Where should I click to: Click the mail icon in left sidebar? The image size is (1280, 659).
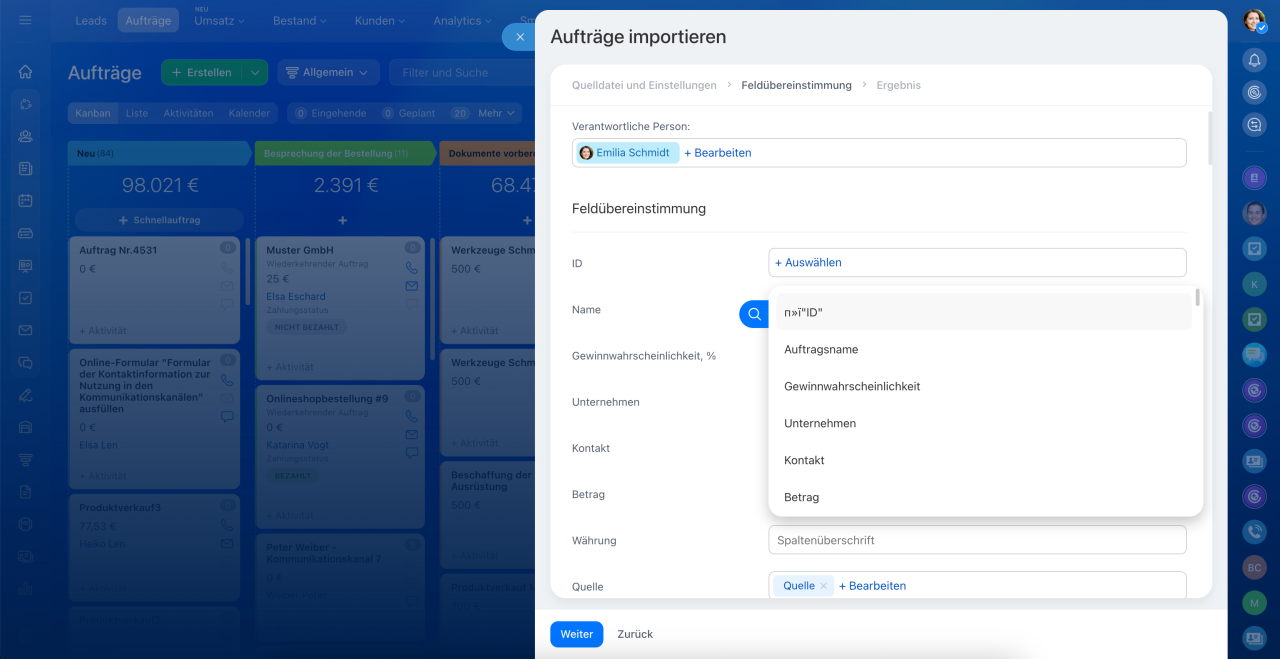[25, 330]
